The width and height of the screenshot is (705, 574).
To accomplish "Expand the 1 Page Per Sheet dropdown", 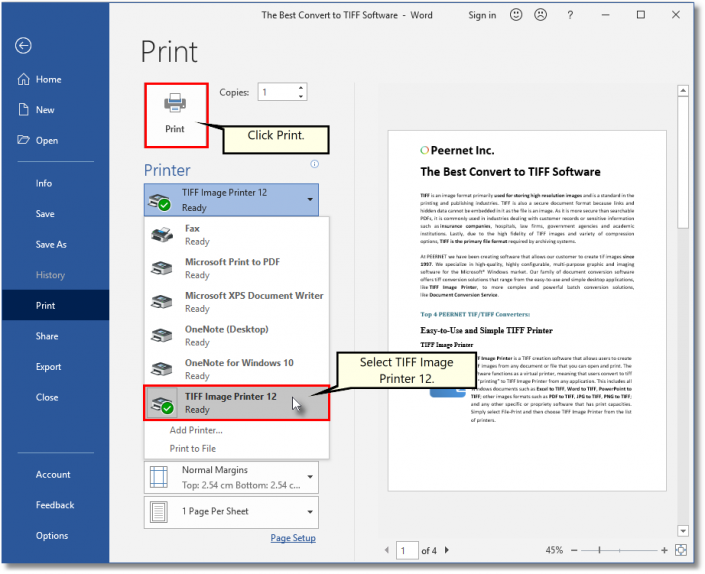I will 310,512.
